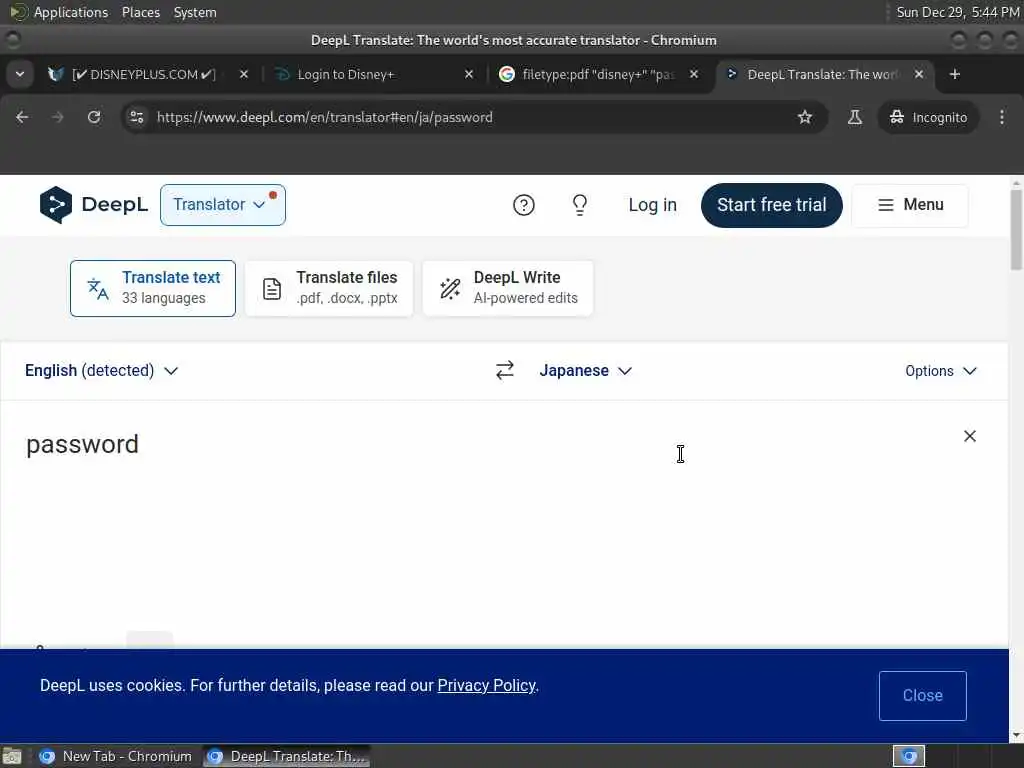The height and width of the screenshot is (768, 1024).
Task: Click the Chromium labs flask icon
Action: pyautogui.click(x=854, y=117)
